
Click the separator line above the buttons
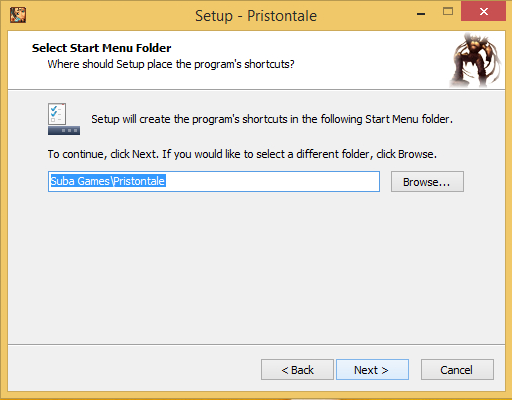click(x=256, y=344)
